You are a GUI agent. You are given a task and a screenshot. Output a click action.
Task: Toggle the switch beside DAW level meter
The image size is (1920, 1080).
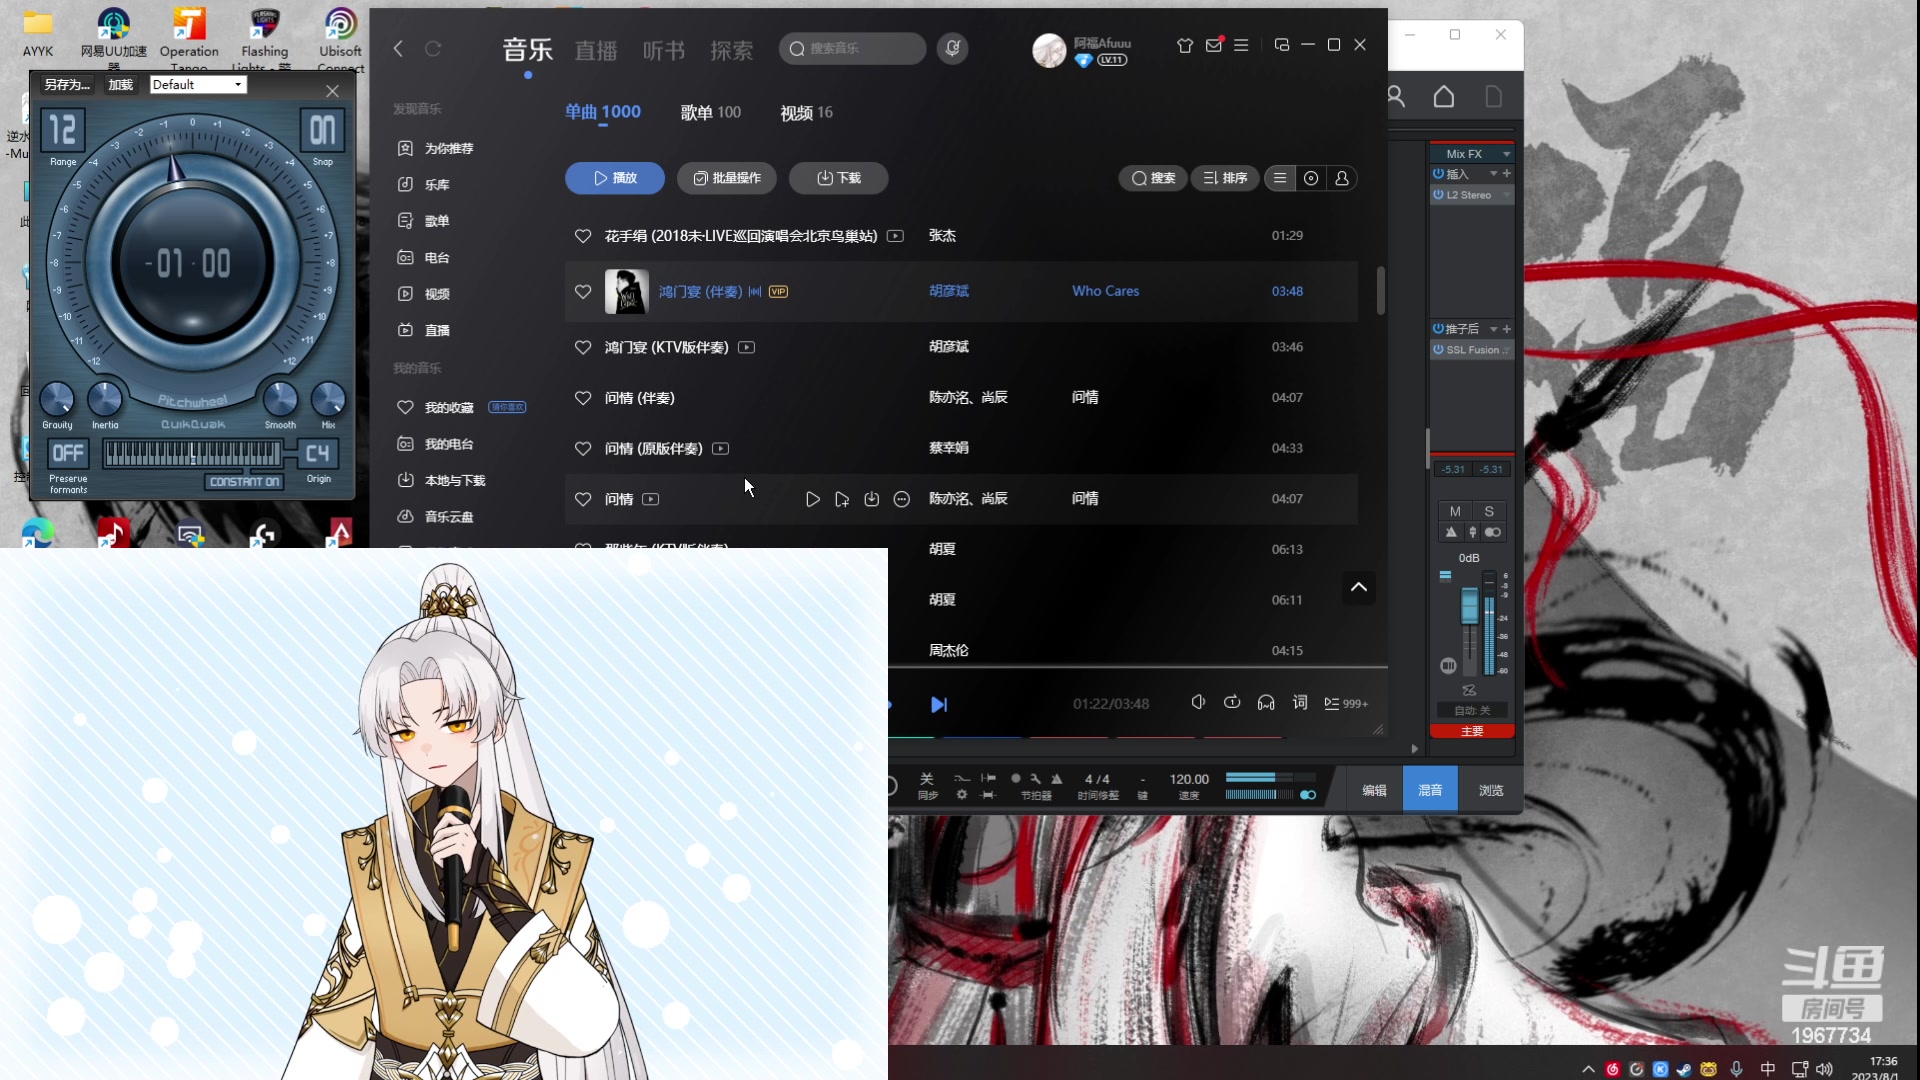coord(1308,796)
